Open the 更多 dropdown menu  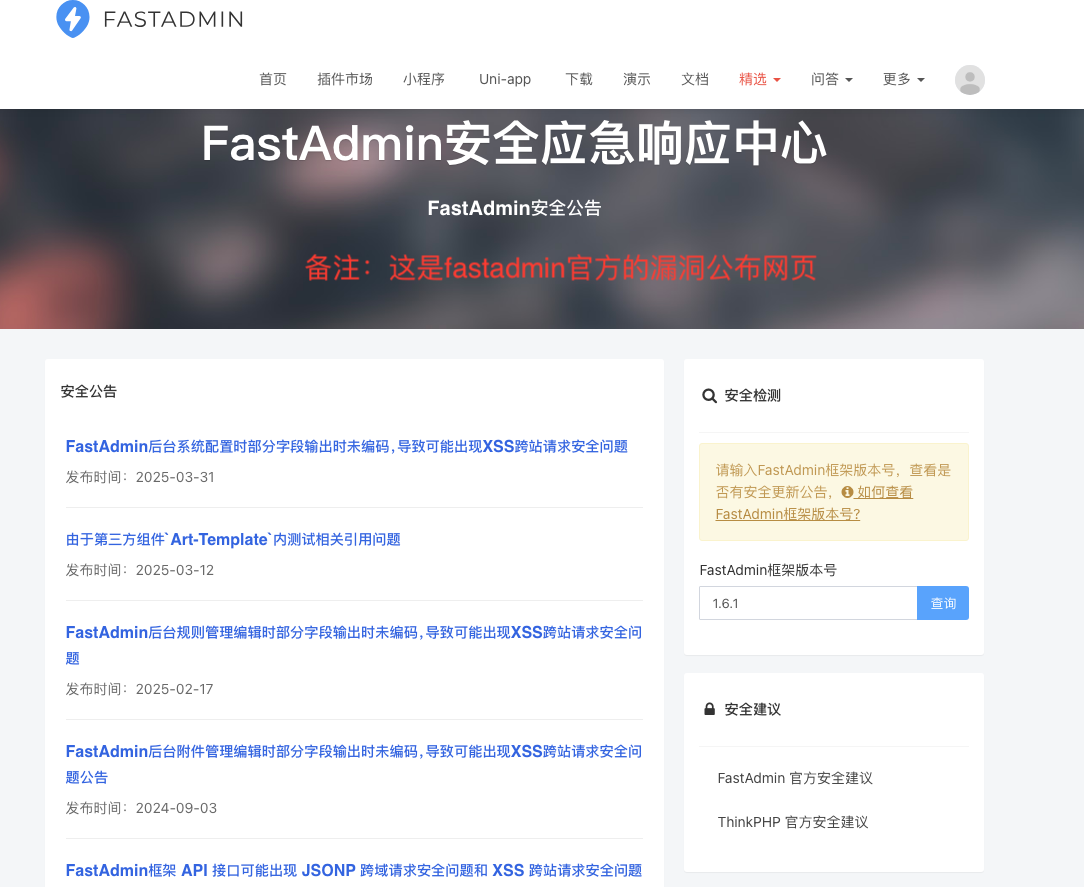pos(903,79)
